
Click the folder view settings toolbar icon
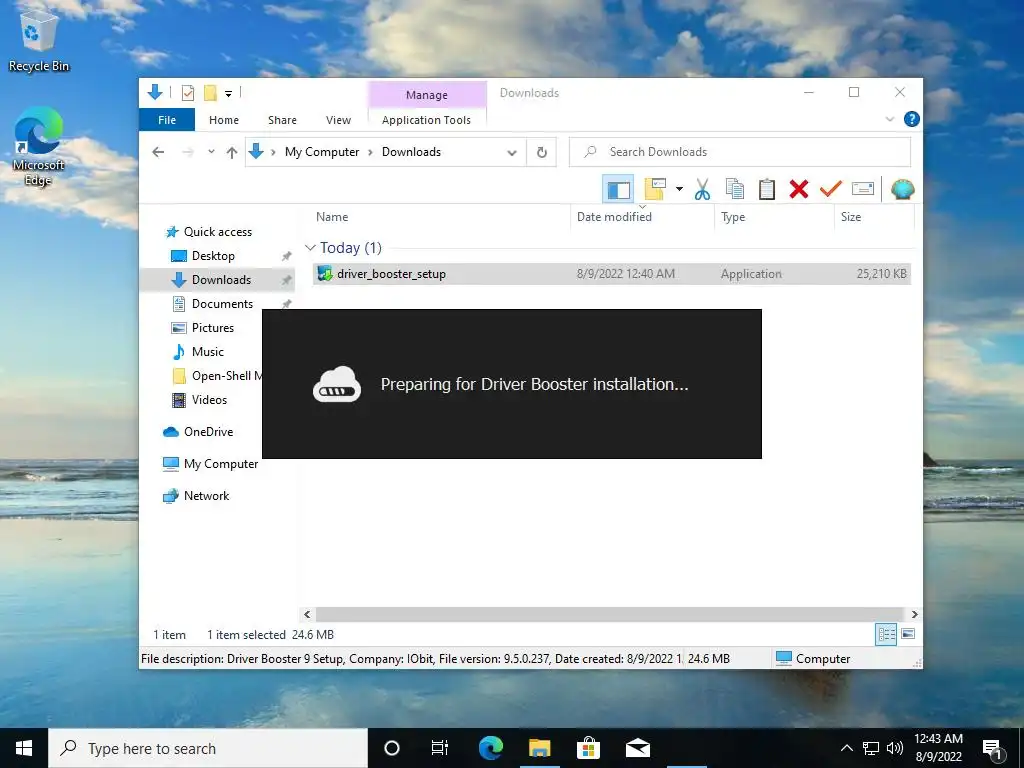(x=655, y=189)
